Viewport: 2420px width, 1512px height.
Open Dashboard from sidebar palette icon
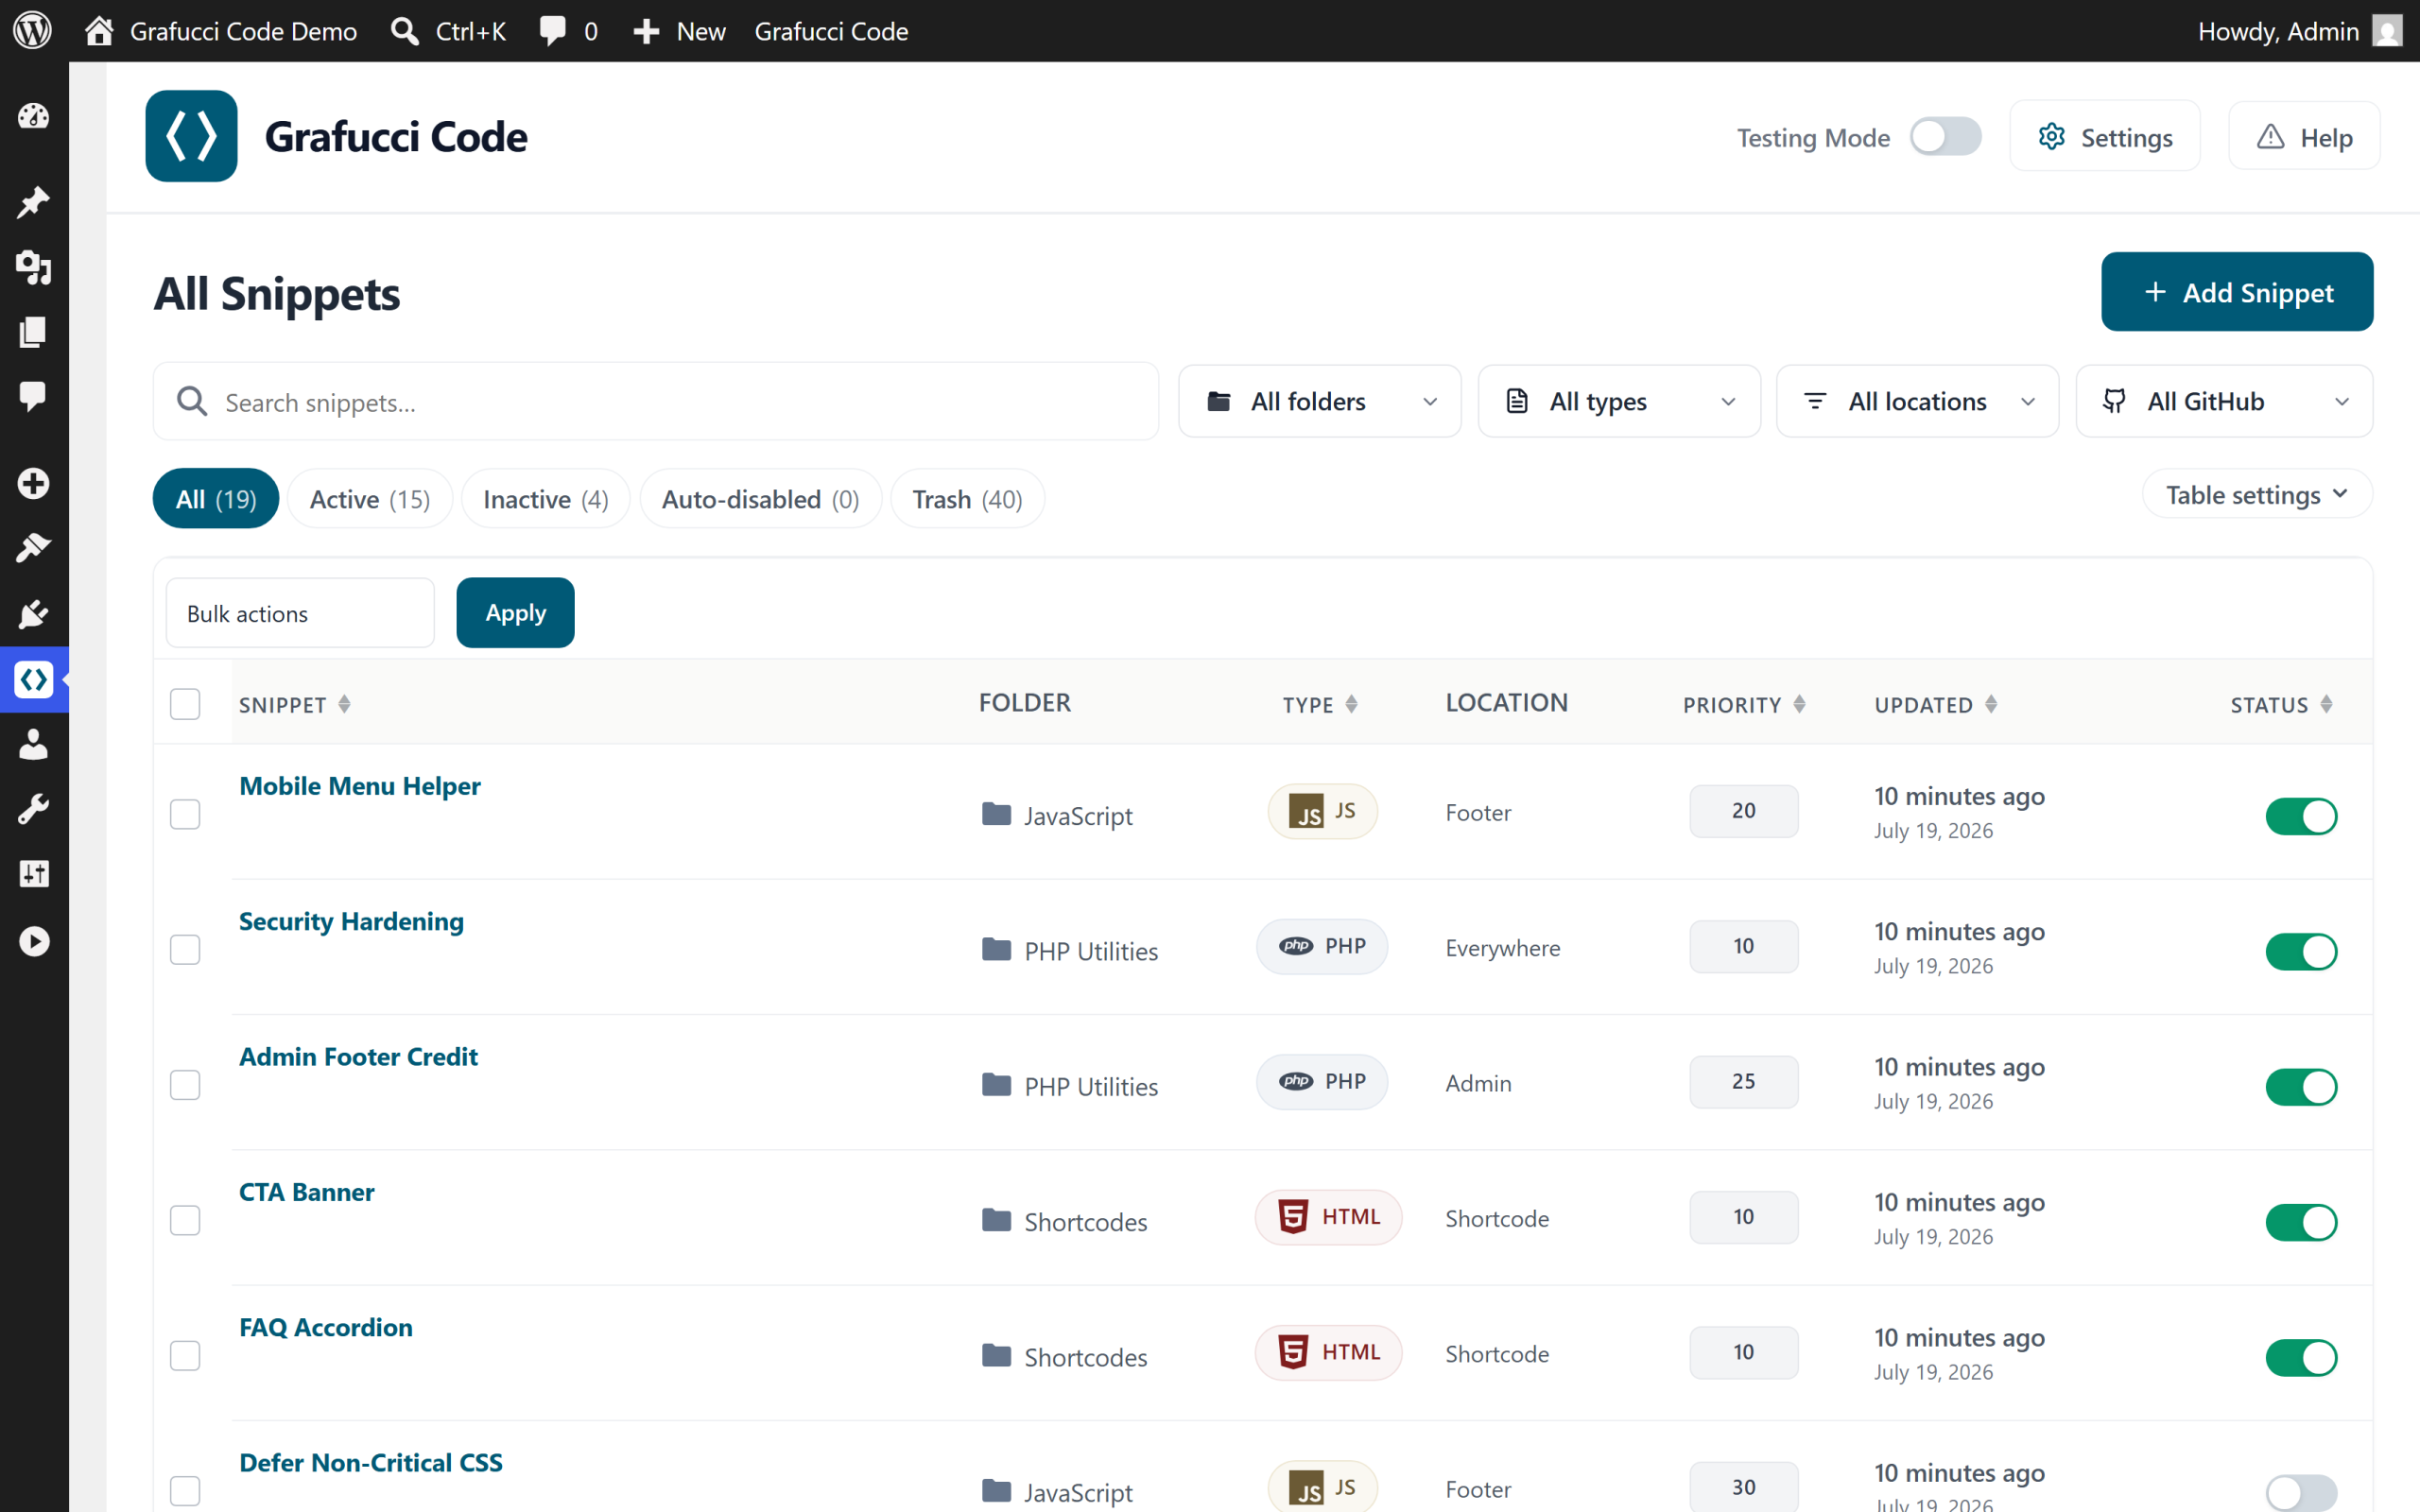[x=33, y=117]
